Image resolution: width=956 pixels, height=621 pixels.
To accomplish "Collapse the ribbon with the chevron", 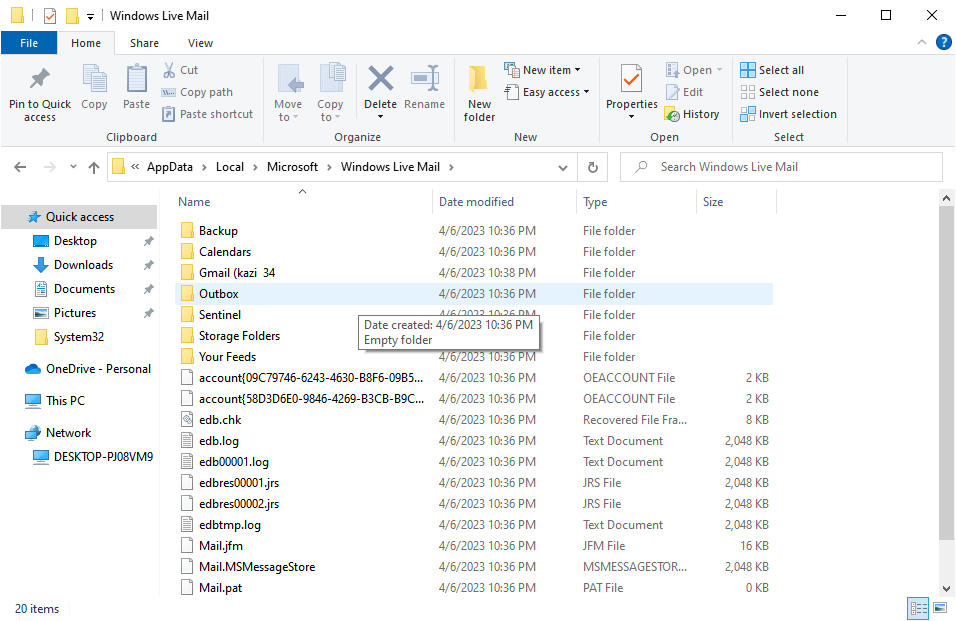I will tap(921, 42).
